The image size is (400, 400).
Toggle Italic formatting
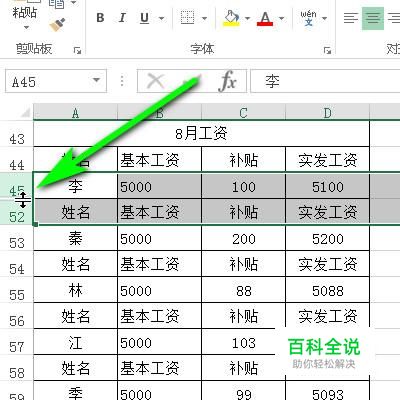pyautogui.click(x=122, y=18)
